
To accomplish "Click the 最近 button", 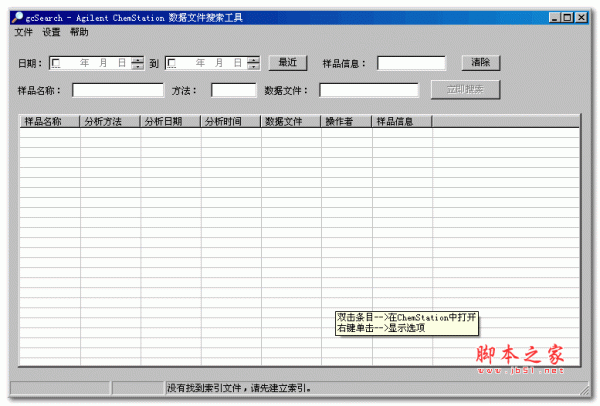I will tap(287, 62).
